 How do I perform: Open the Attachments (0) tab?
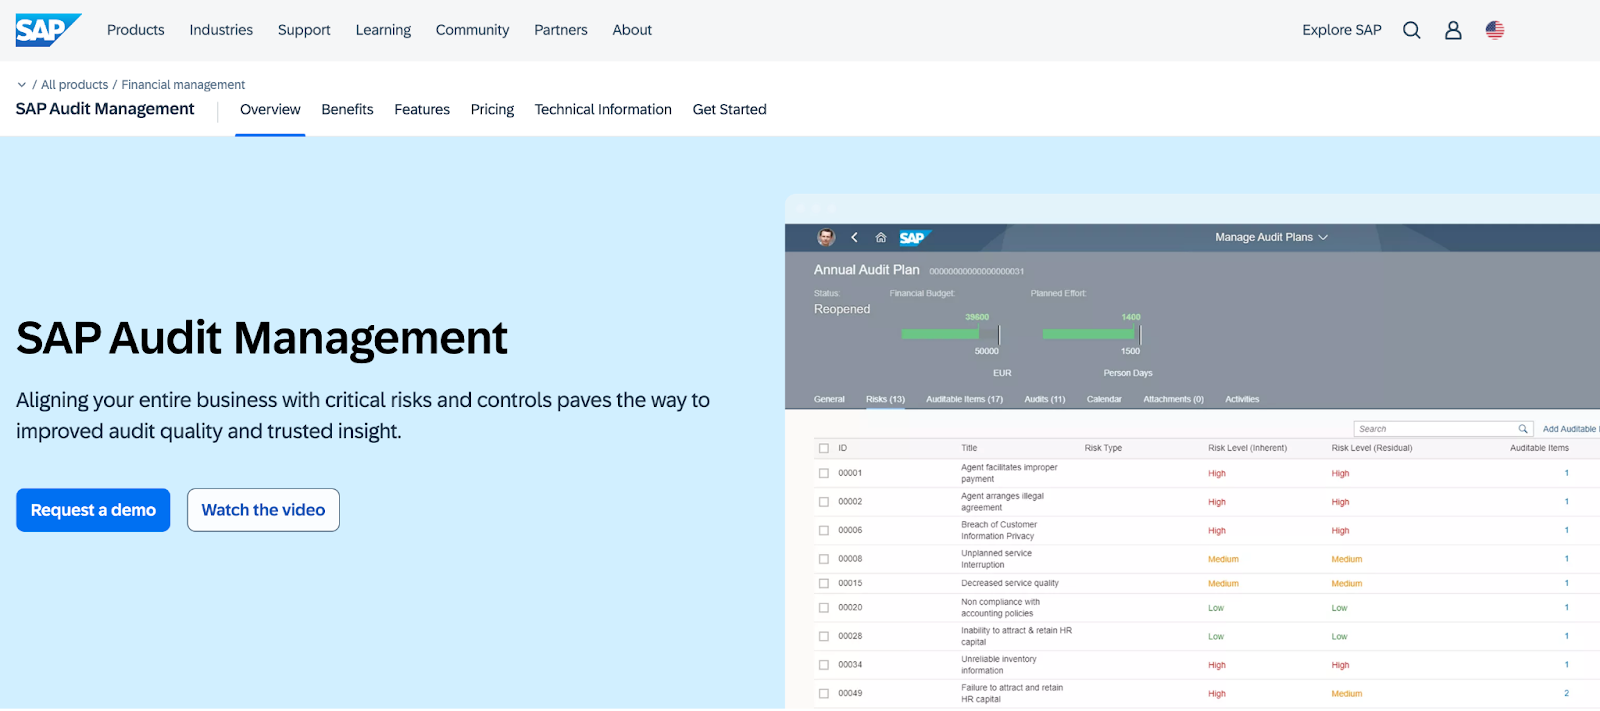(1173, 399)
